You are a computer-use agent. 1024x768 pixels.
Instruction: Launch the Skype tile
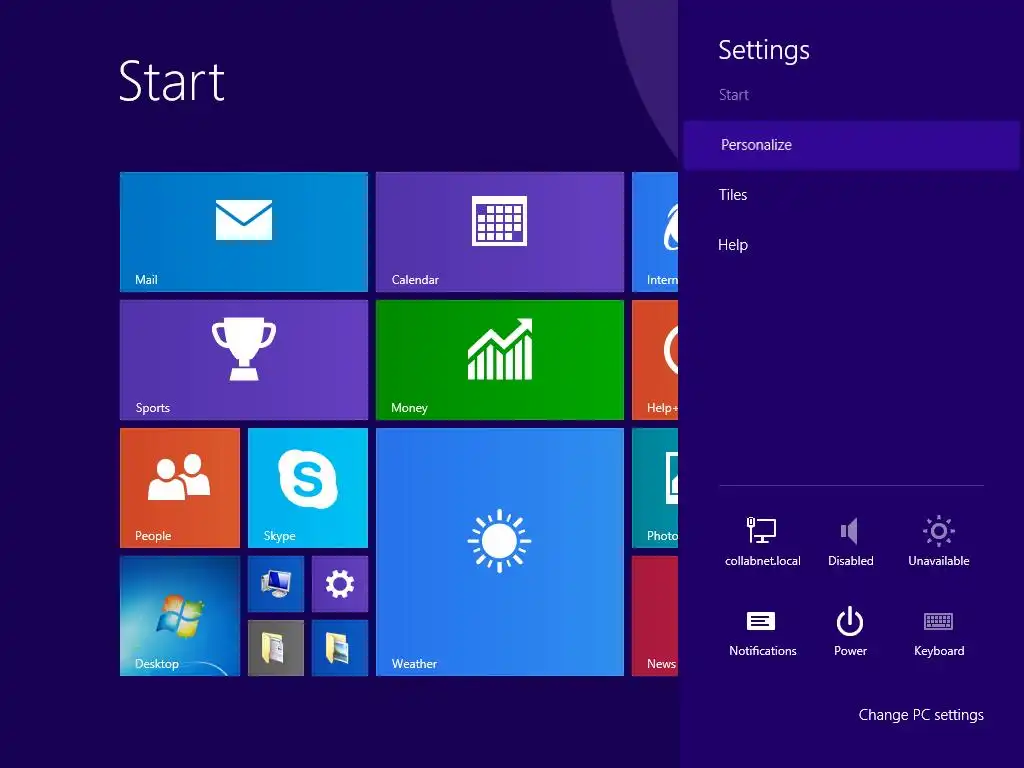point(308,488)
